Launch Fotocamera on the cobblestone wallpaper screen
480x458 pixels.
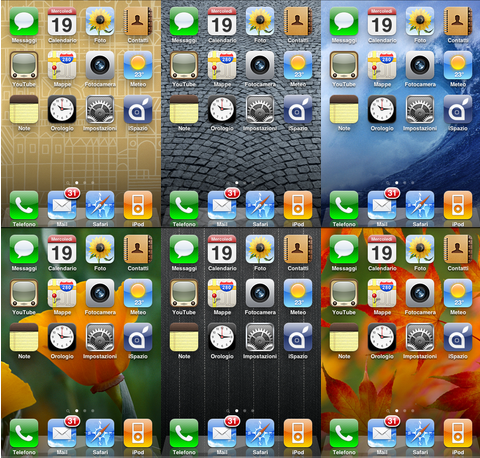(x=260, y=65)
